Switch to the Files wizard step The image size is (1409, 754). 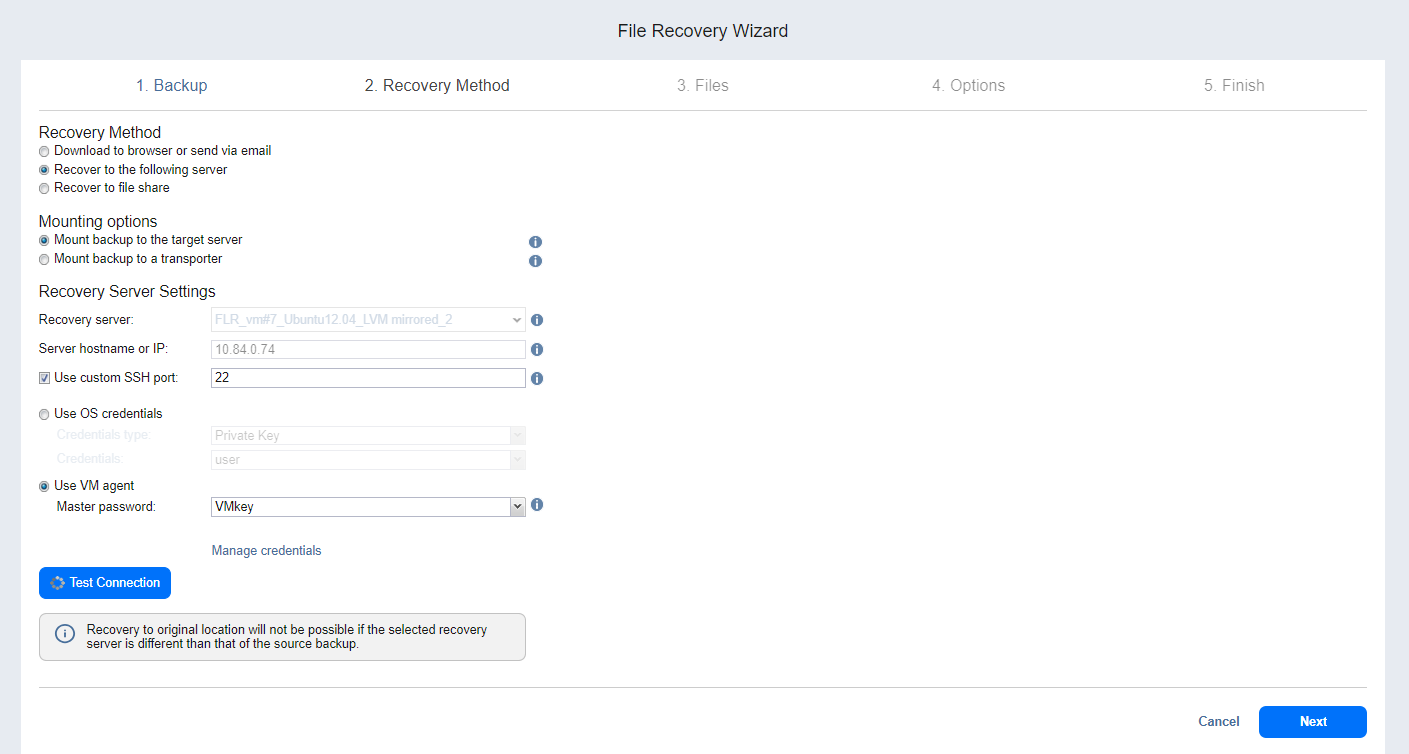[702, 86]
